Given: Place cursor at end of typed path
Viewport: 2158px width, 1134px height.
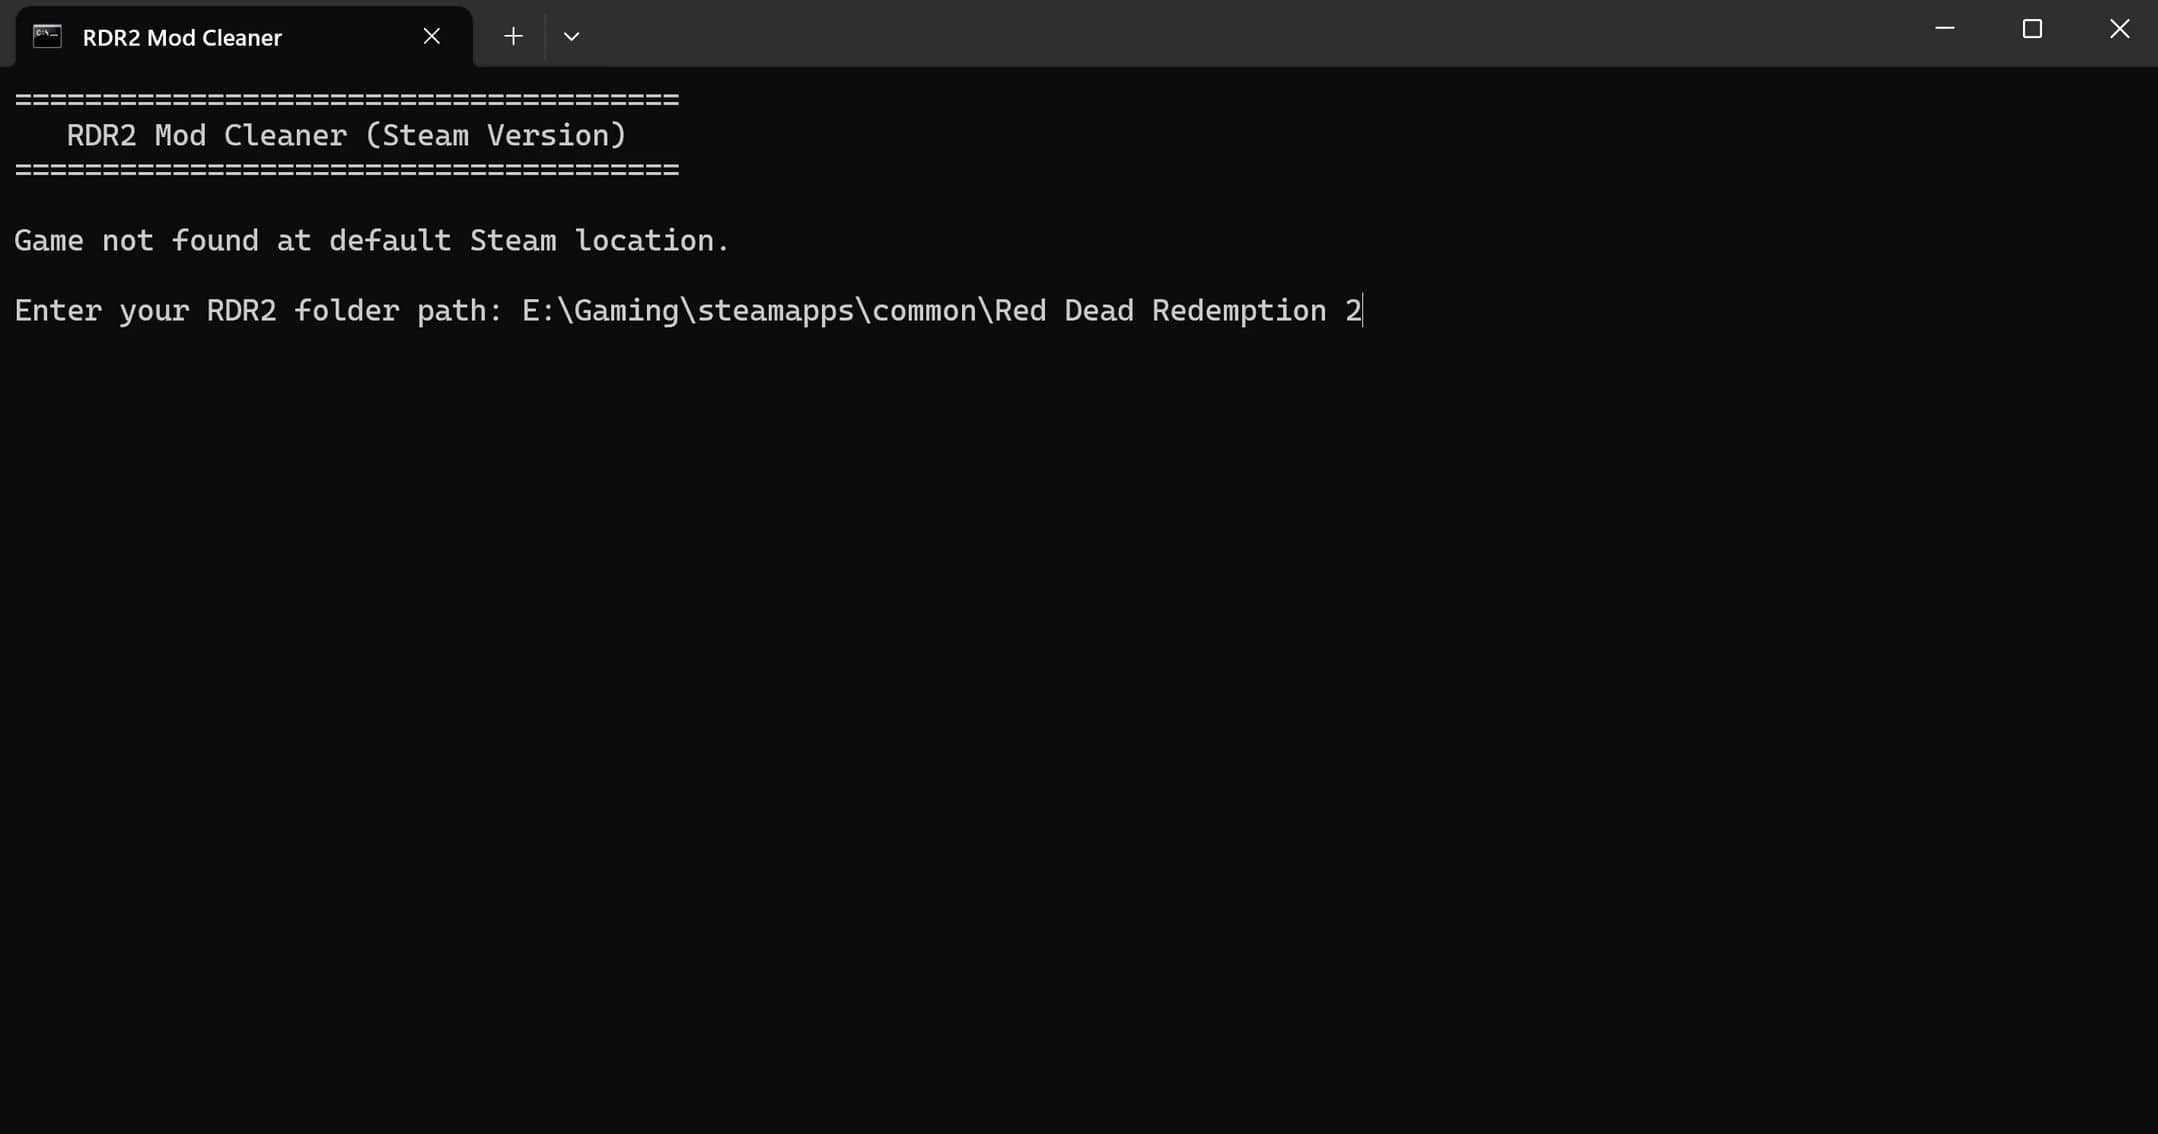Looking at the screenshot, I should pos(1363,311).
